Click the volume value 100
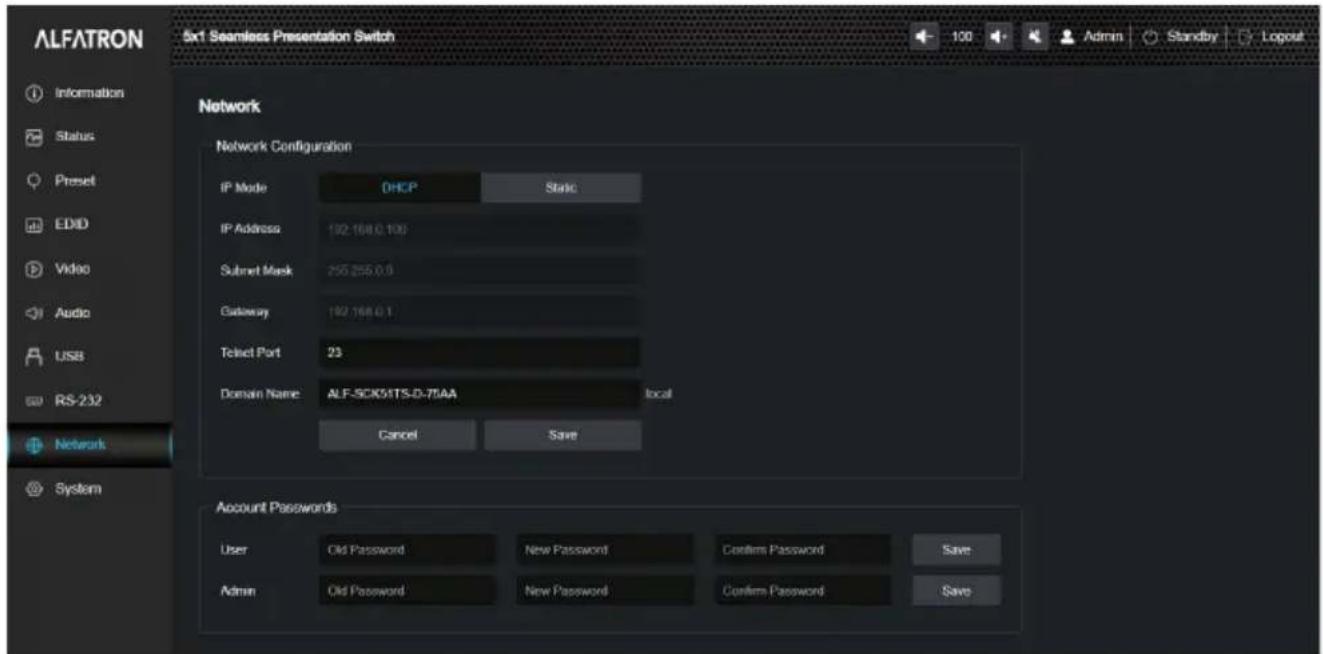Screen dimensions: 1323x654 (x=961, y=36)
